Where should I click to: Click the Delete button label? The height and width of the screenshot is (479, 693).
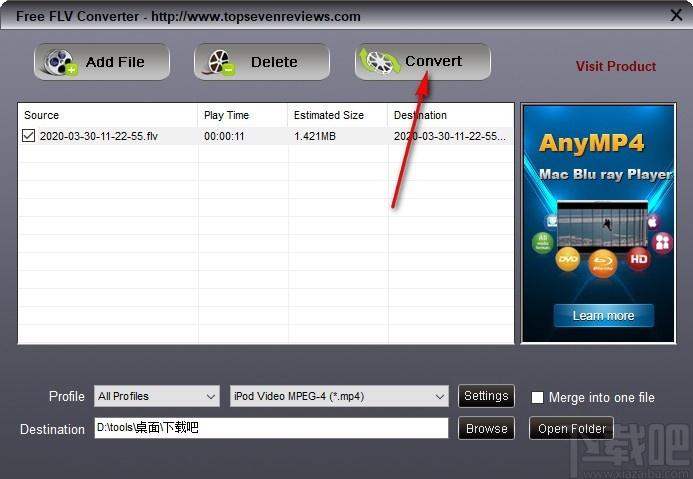point(274,62)
